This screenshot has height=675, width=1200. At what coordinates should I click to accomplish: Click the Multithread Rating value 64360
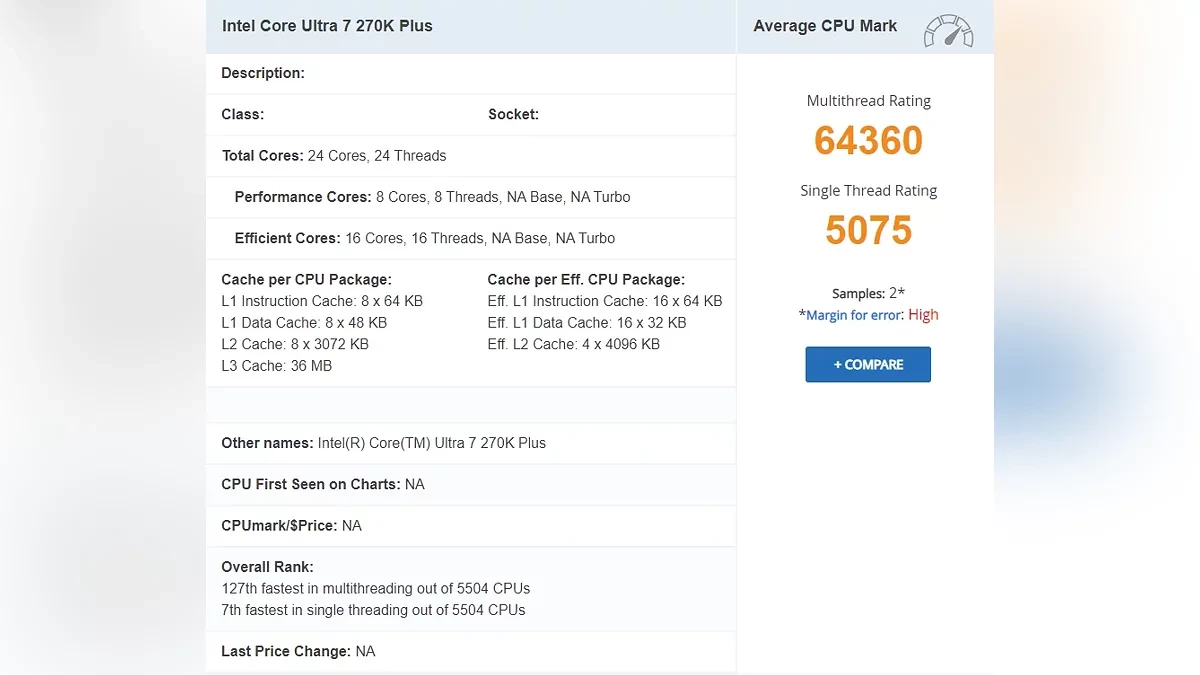(x=868, y=141)
